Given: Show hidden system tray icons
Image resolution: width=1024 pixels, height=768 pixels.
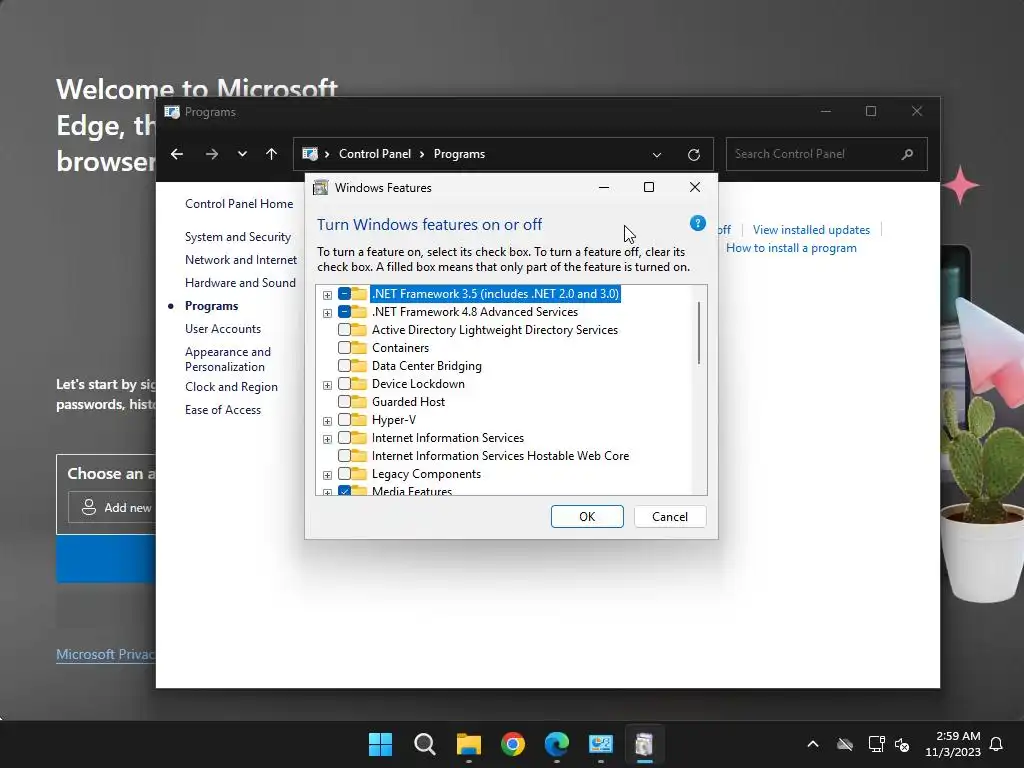Looking at the screenshot, I should pos(812,744).
